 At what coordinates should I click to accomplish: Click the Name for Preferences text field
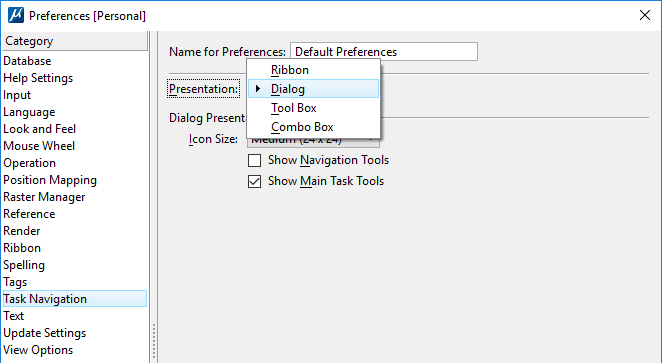click(384, 51)
